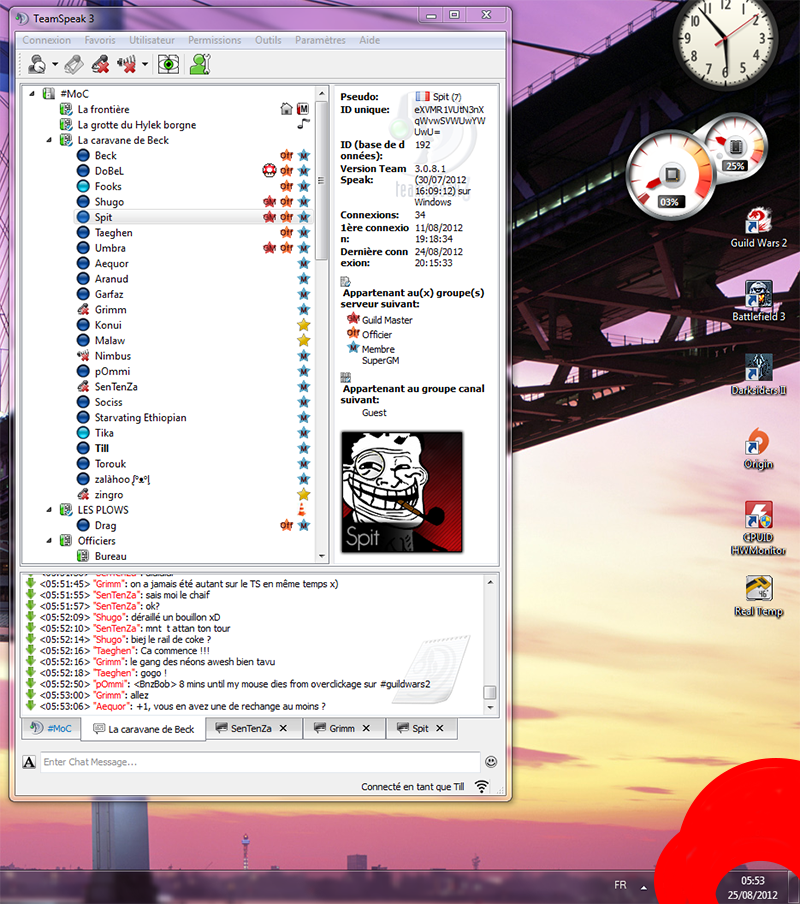Open the Favoris menu
Viewport: 800px width, 904px height.
[x=100, y=40]
